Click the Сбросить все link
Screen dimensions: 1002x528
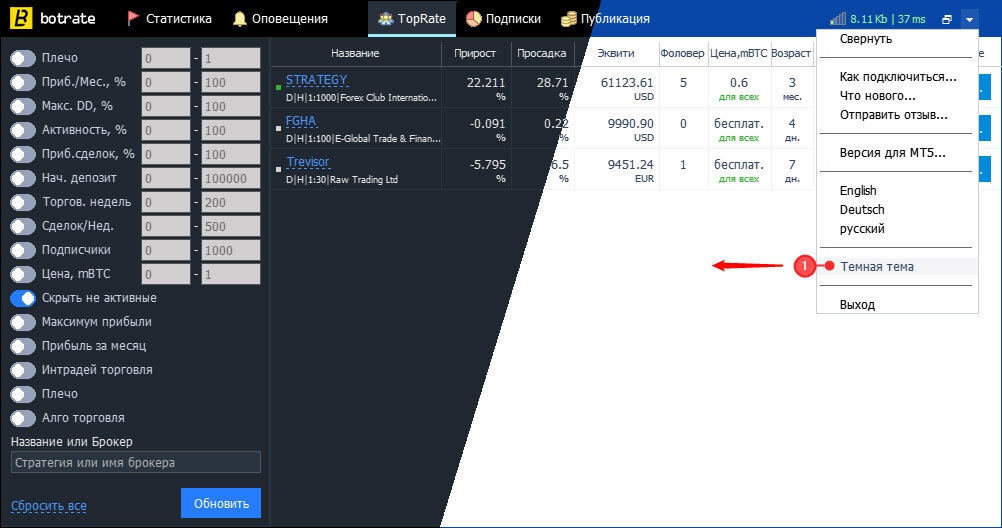49,506
